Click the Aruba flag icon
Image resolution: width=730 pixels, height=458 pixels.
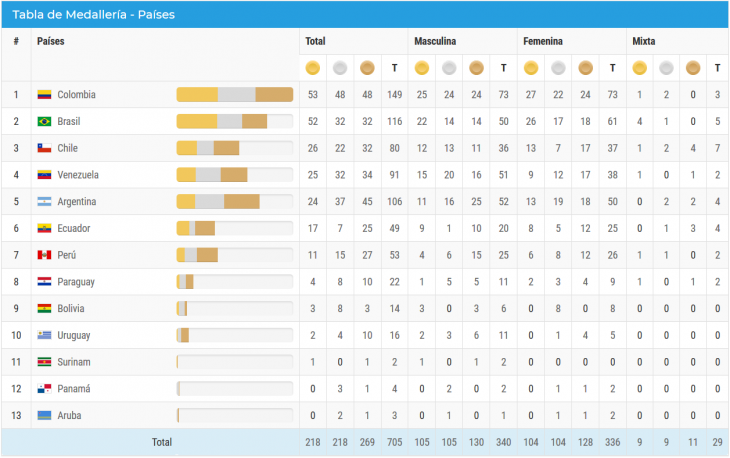tap(44, 415)
